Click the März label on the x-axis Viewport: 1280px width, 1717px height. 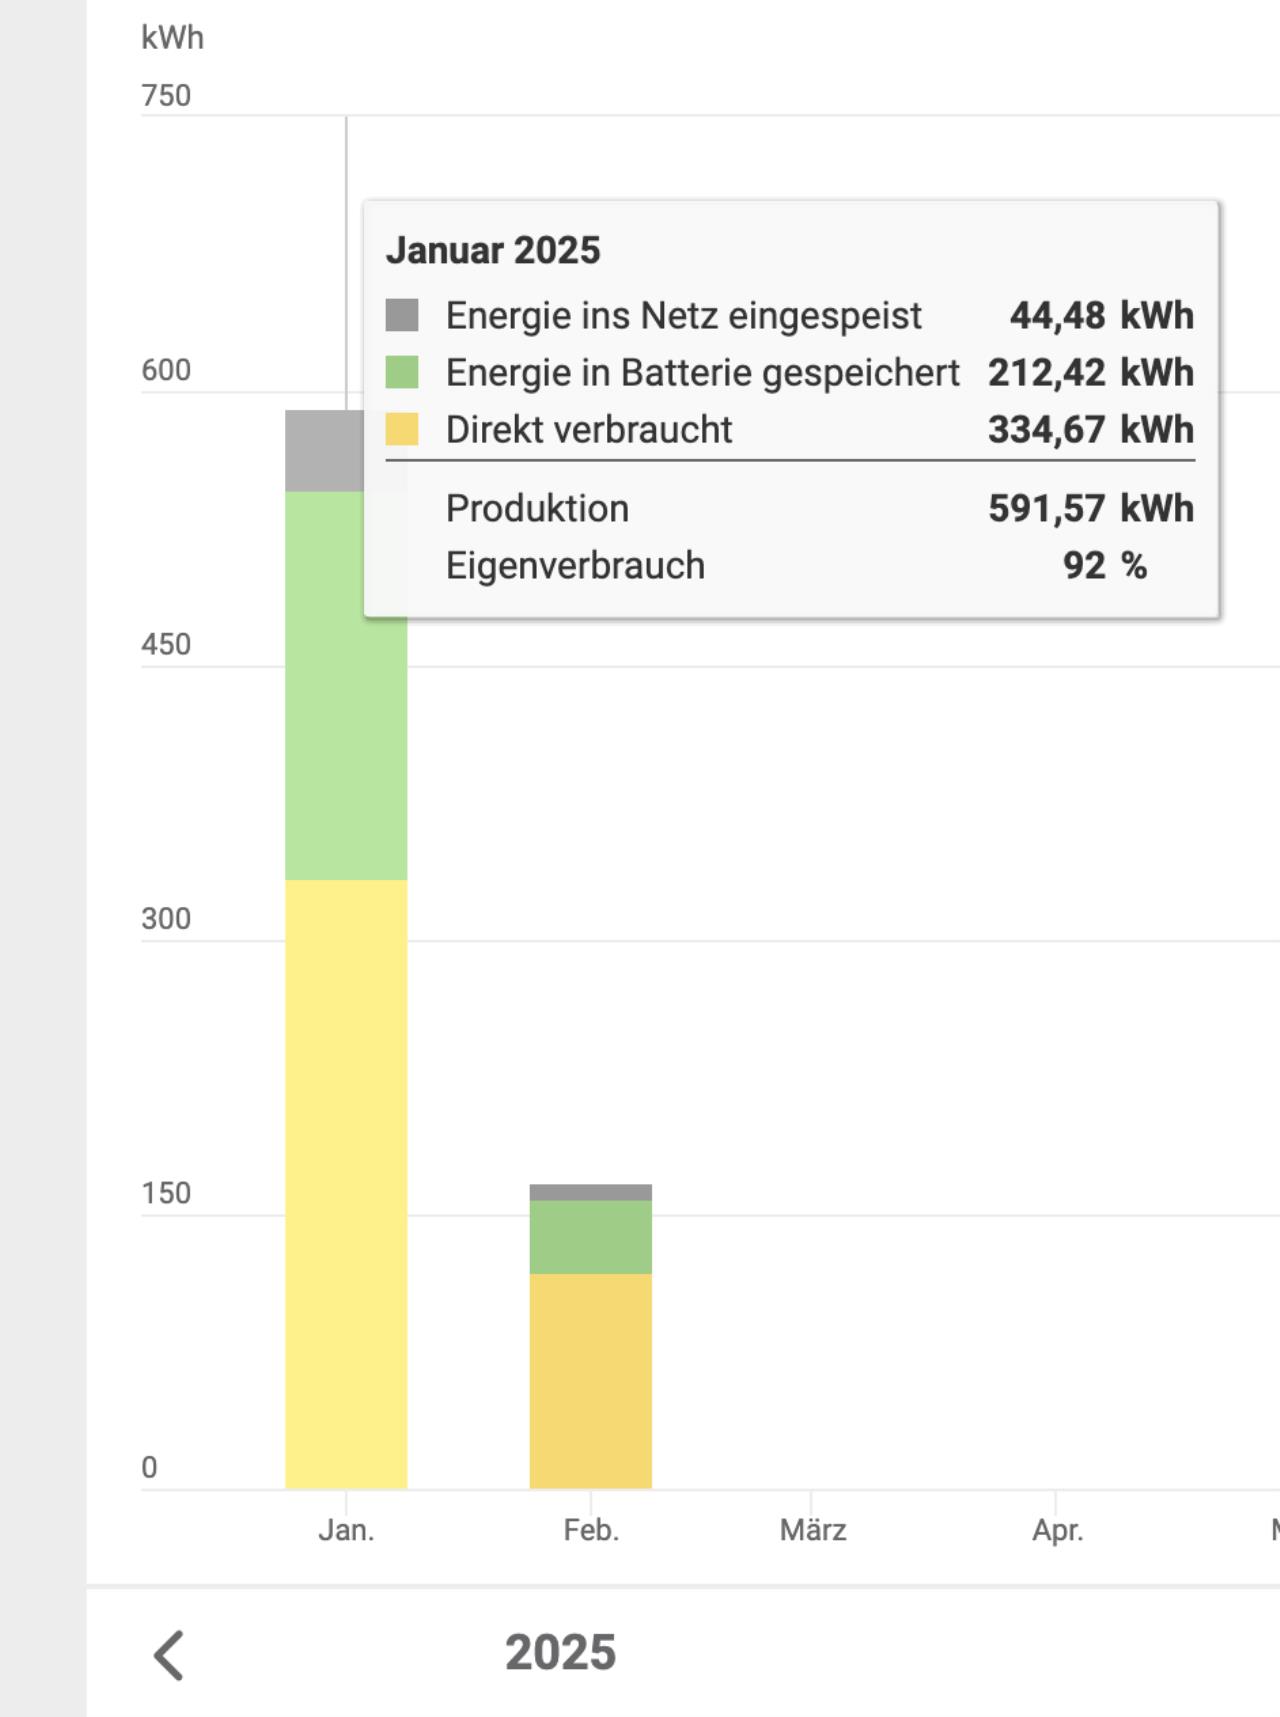click(x=813, y=1530)
